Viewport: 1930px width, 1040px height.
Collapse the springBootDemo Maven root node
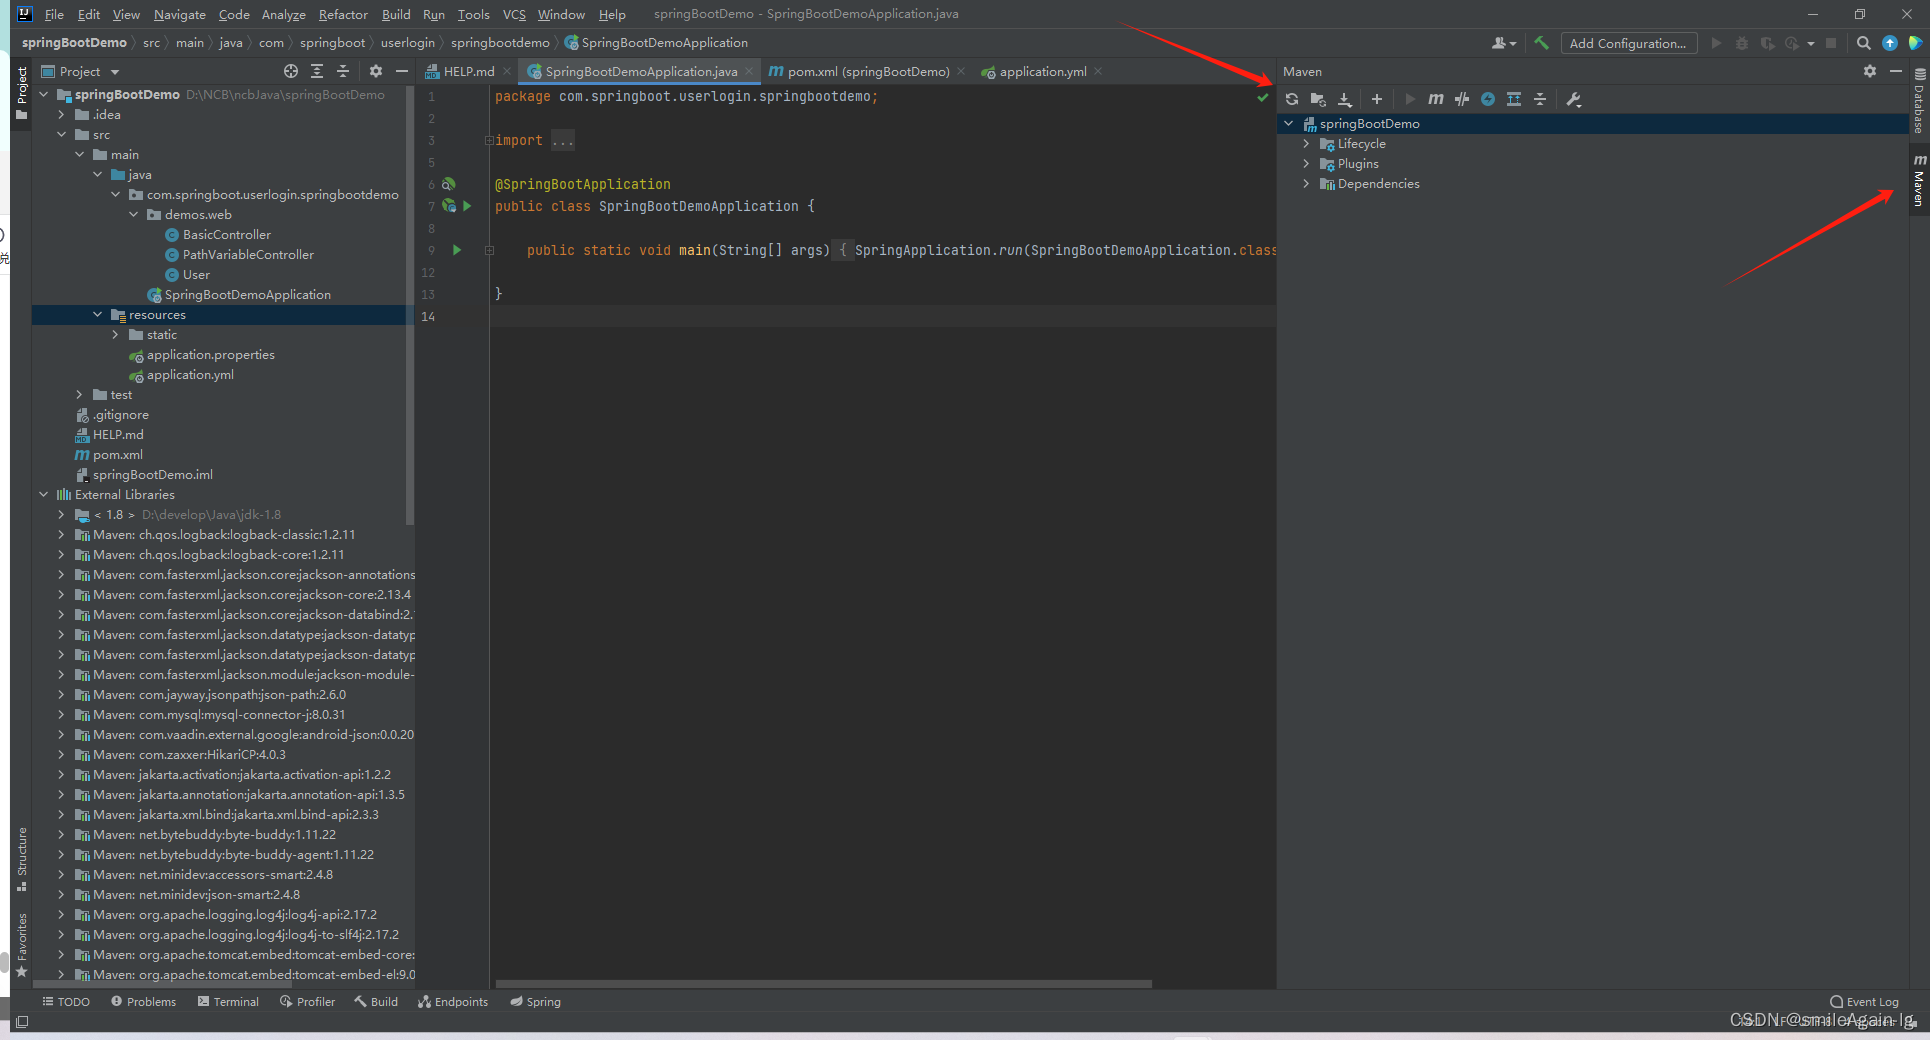coord(1289,124)
